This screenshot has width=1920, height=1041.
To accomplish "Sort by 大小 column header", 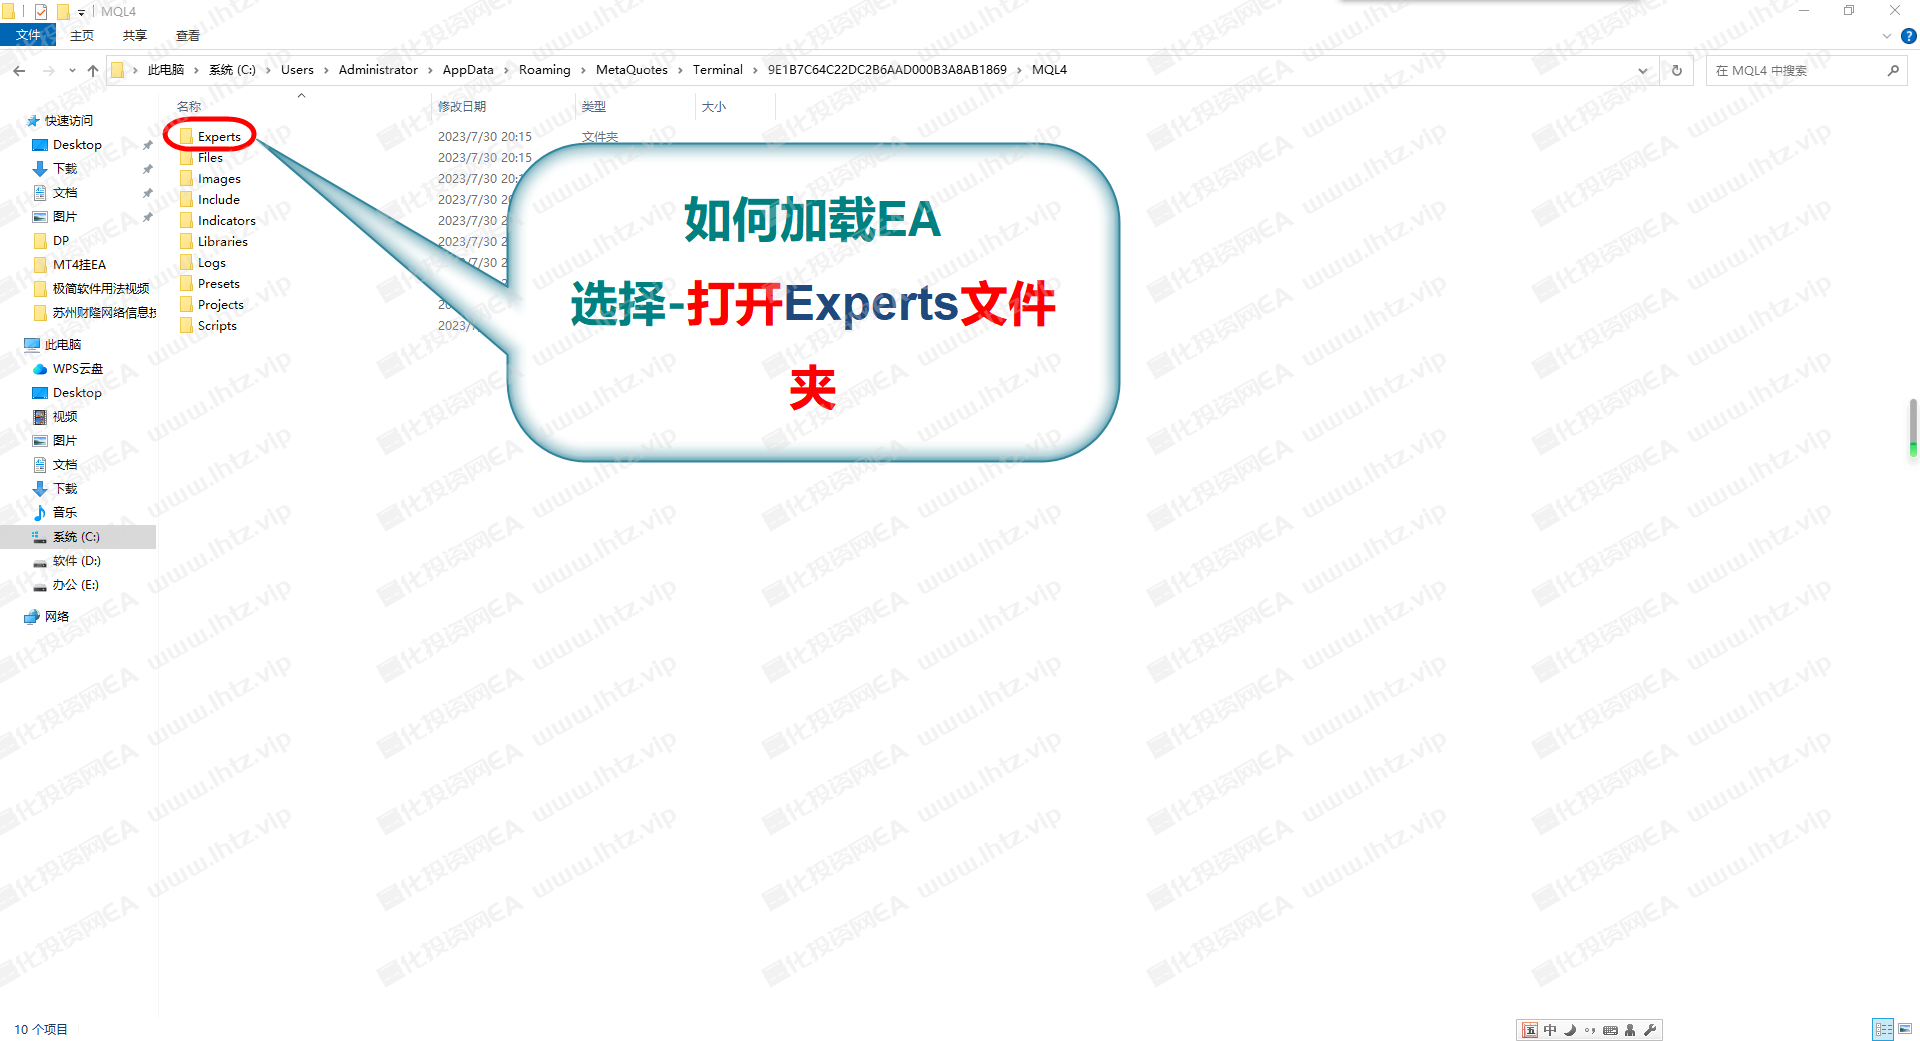I will [714, 106].
